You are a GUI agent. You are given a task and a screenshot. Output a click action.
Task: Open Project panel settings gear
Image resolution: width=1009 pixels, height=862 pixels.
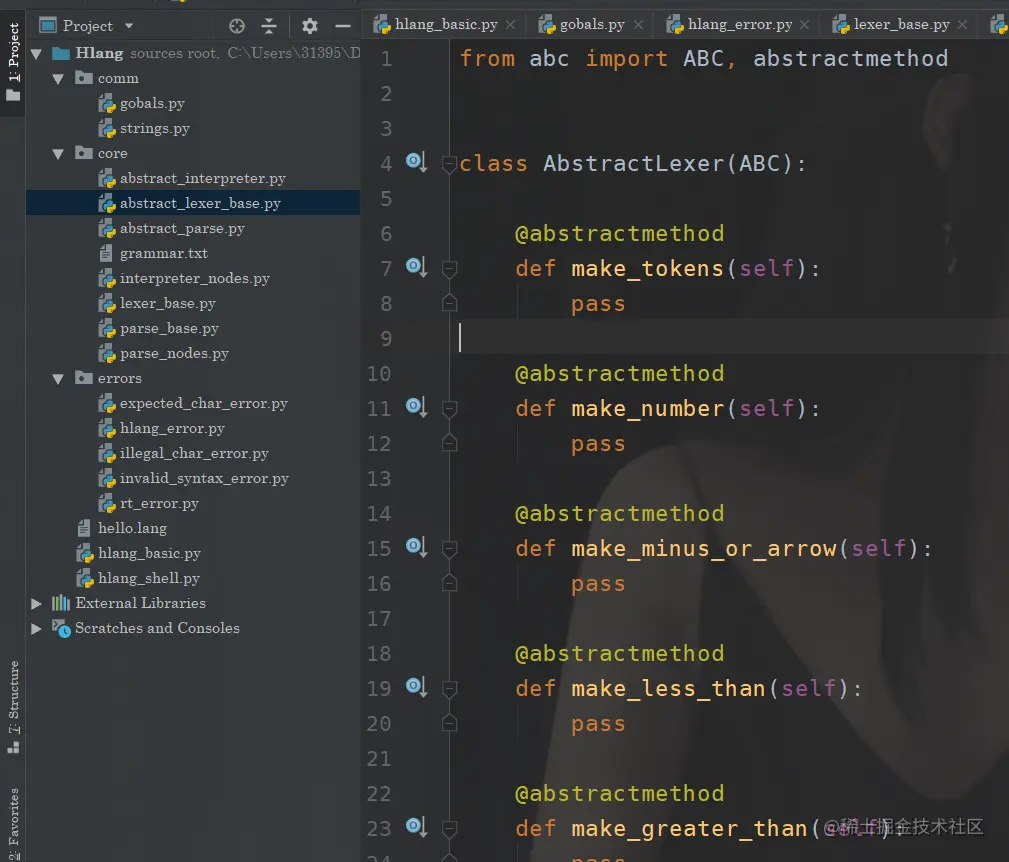point(310,26)
